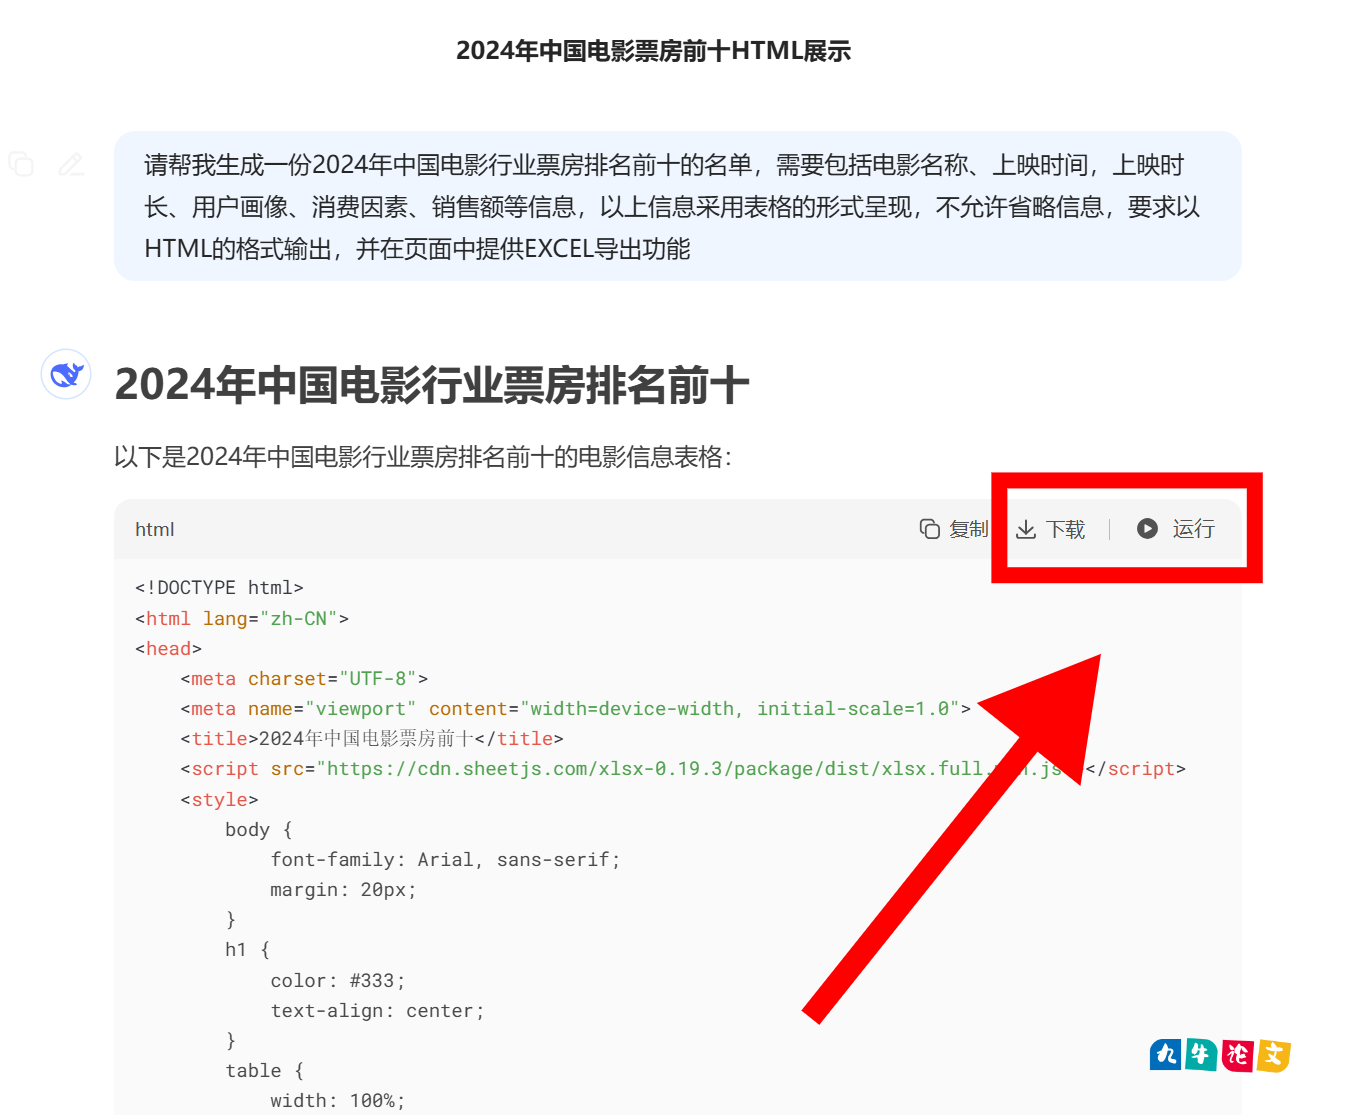
Task: Click the font-family: Arial, sans-serif line
Action: [x=445, y=860]
